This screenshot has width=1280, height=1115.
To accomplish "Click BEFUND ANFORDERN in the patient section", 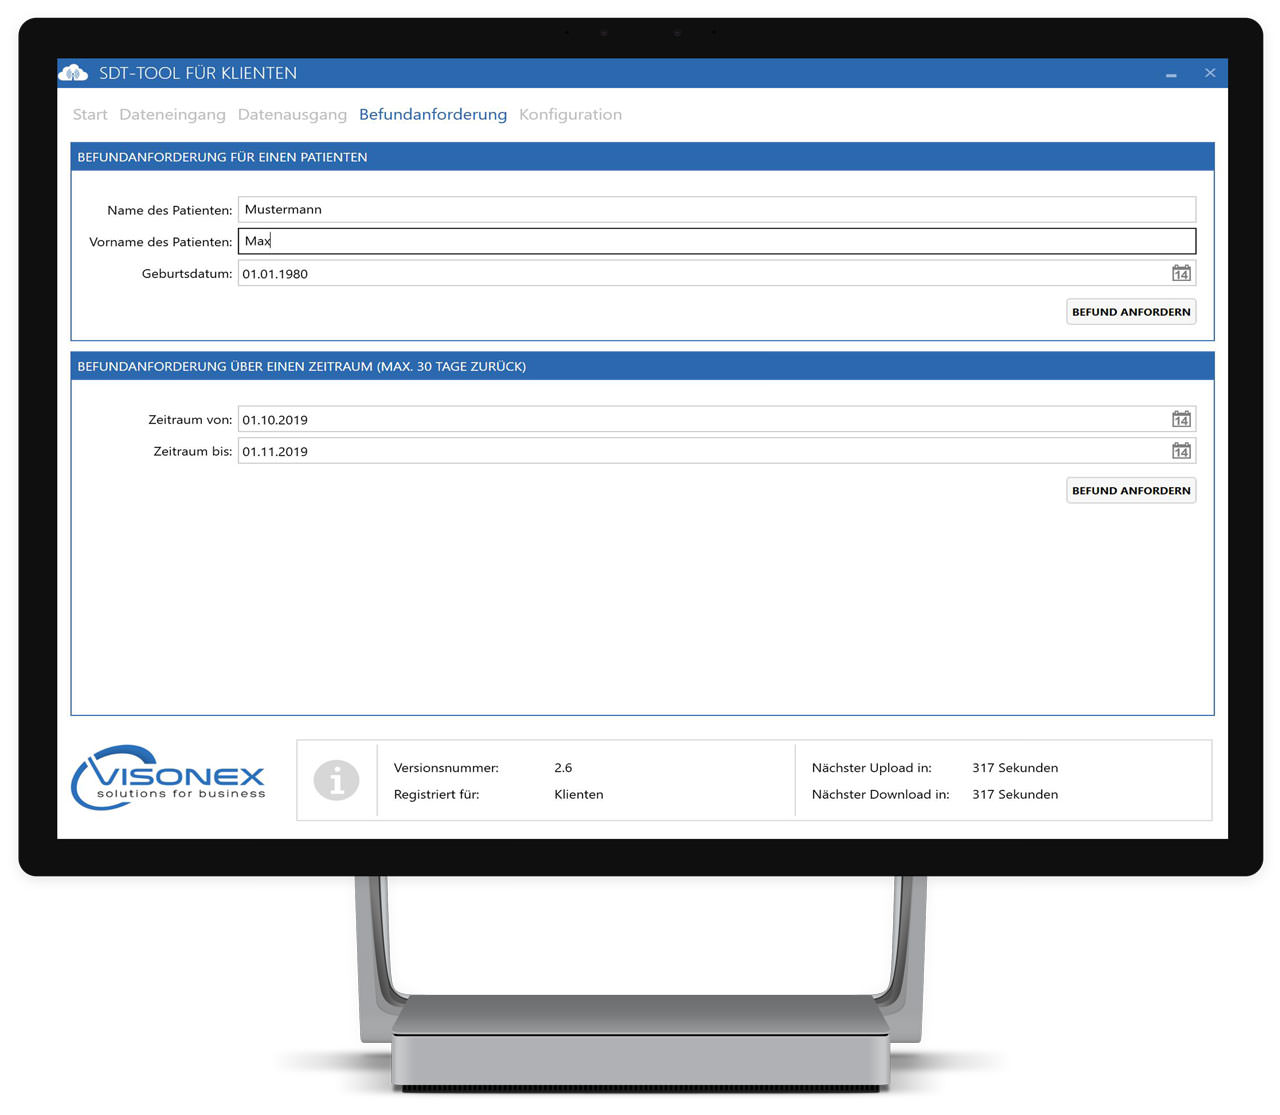I will coord(1130,311).
